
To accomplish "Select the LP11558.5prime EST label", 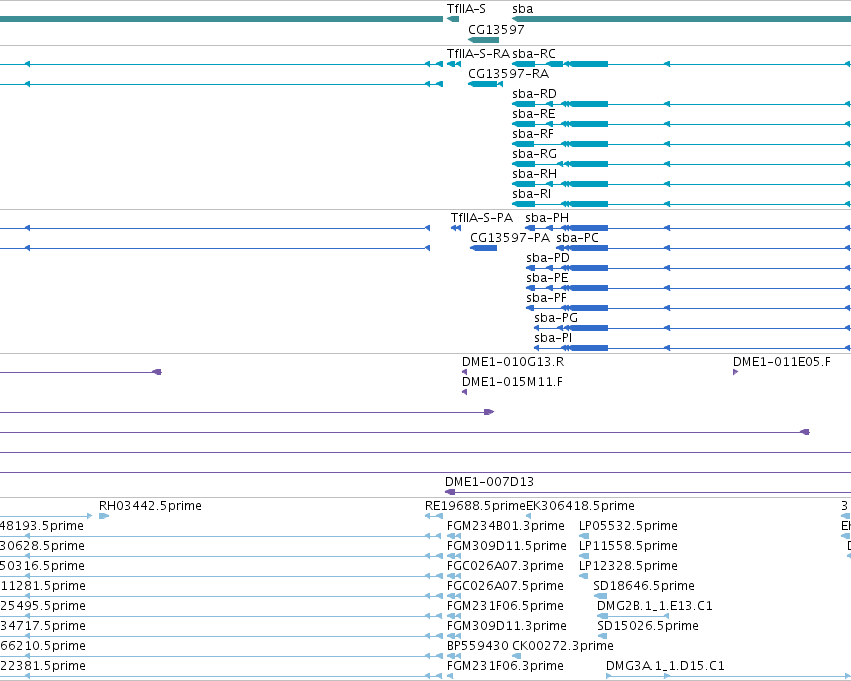I will 628,546.
